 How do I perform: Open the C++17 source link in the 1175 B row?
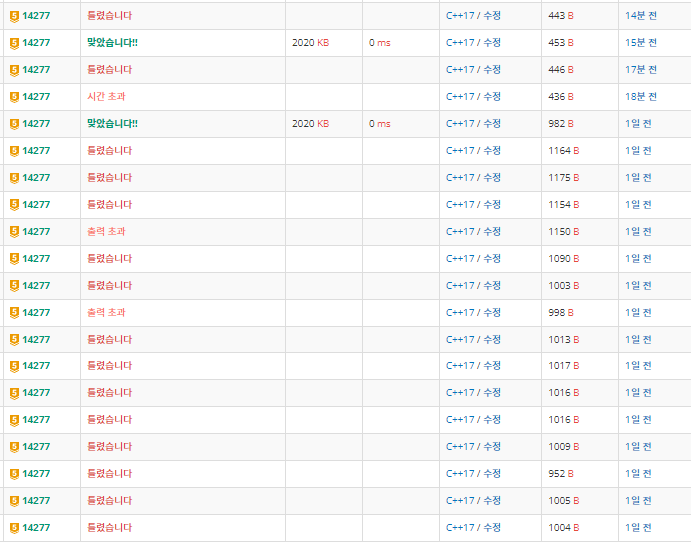tap(460, 178)
